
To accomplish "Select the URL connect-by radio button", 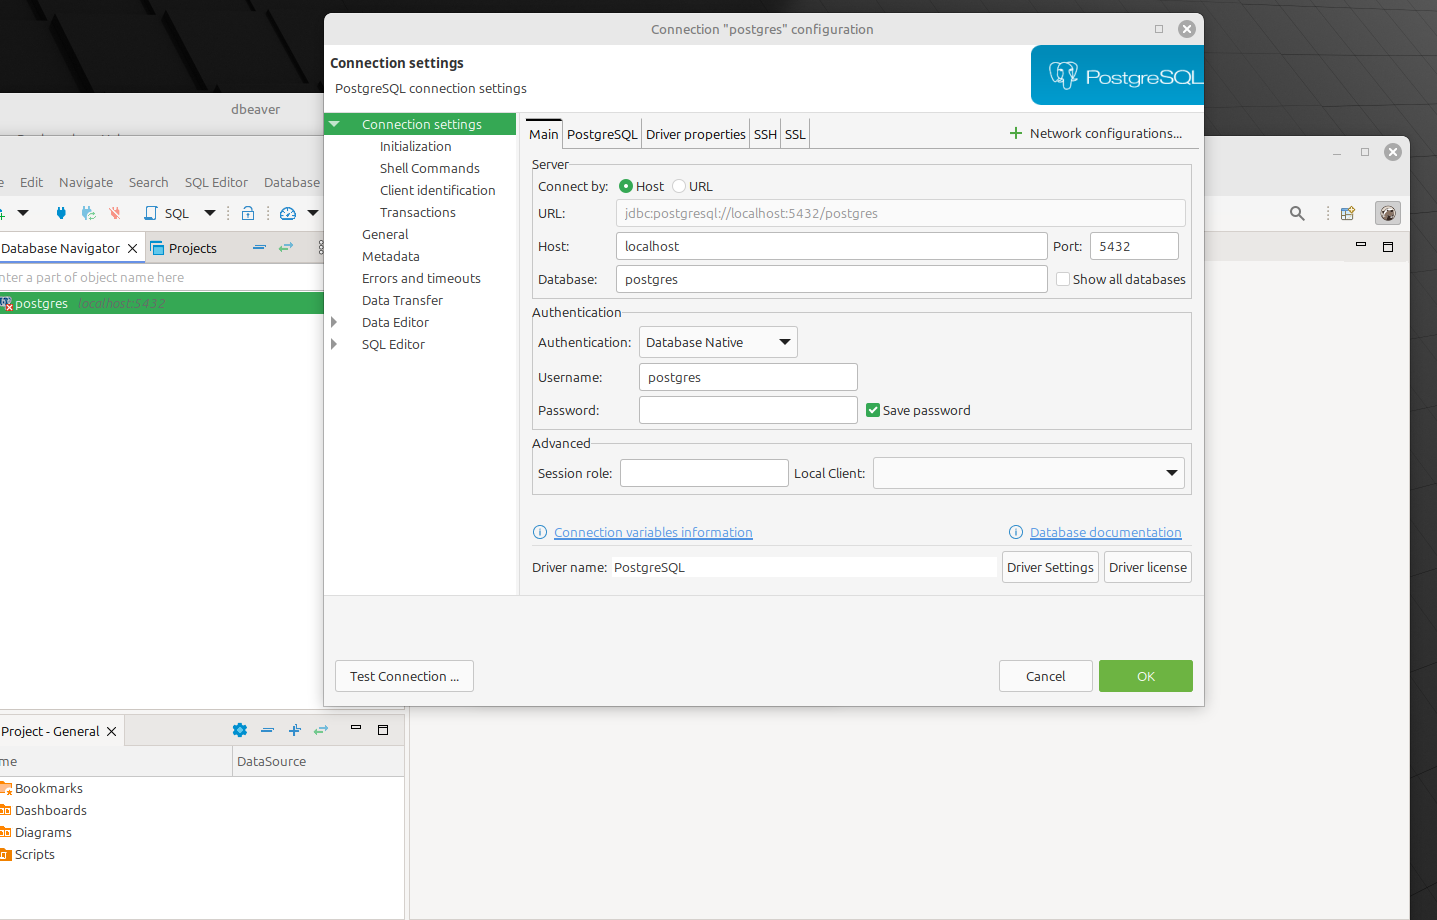I will [x=679, y=186].
